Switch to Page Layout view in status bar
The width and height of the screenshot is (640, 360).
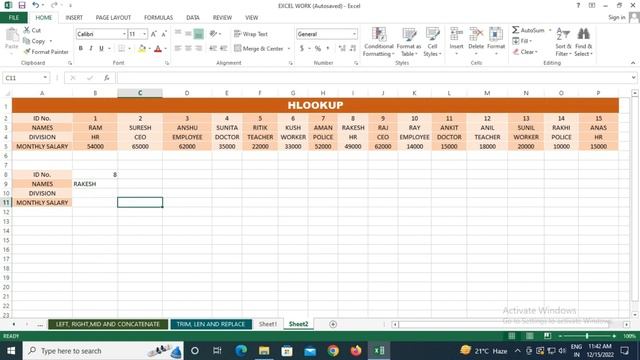(529, 336)
